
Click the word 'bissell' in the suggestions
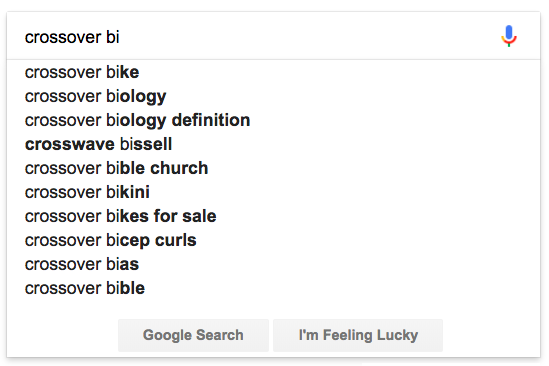146,144
